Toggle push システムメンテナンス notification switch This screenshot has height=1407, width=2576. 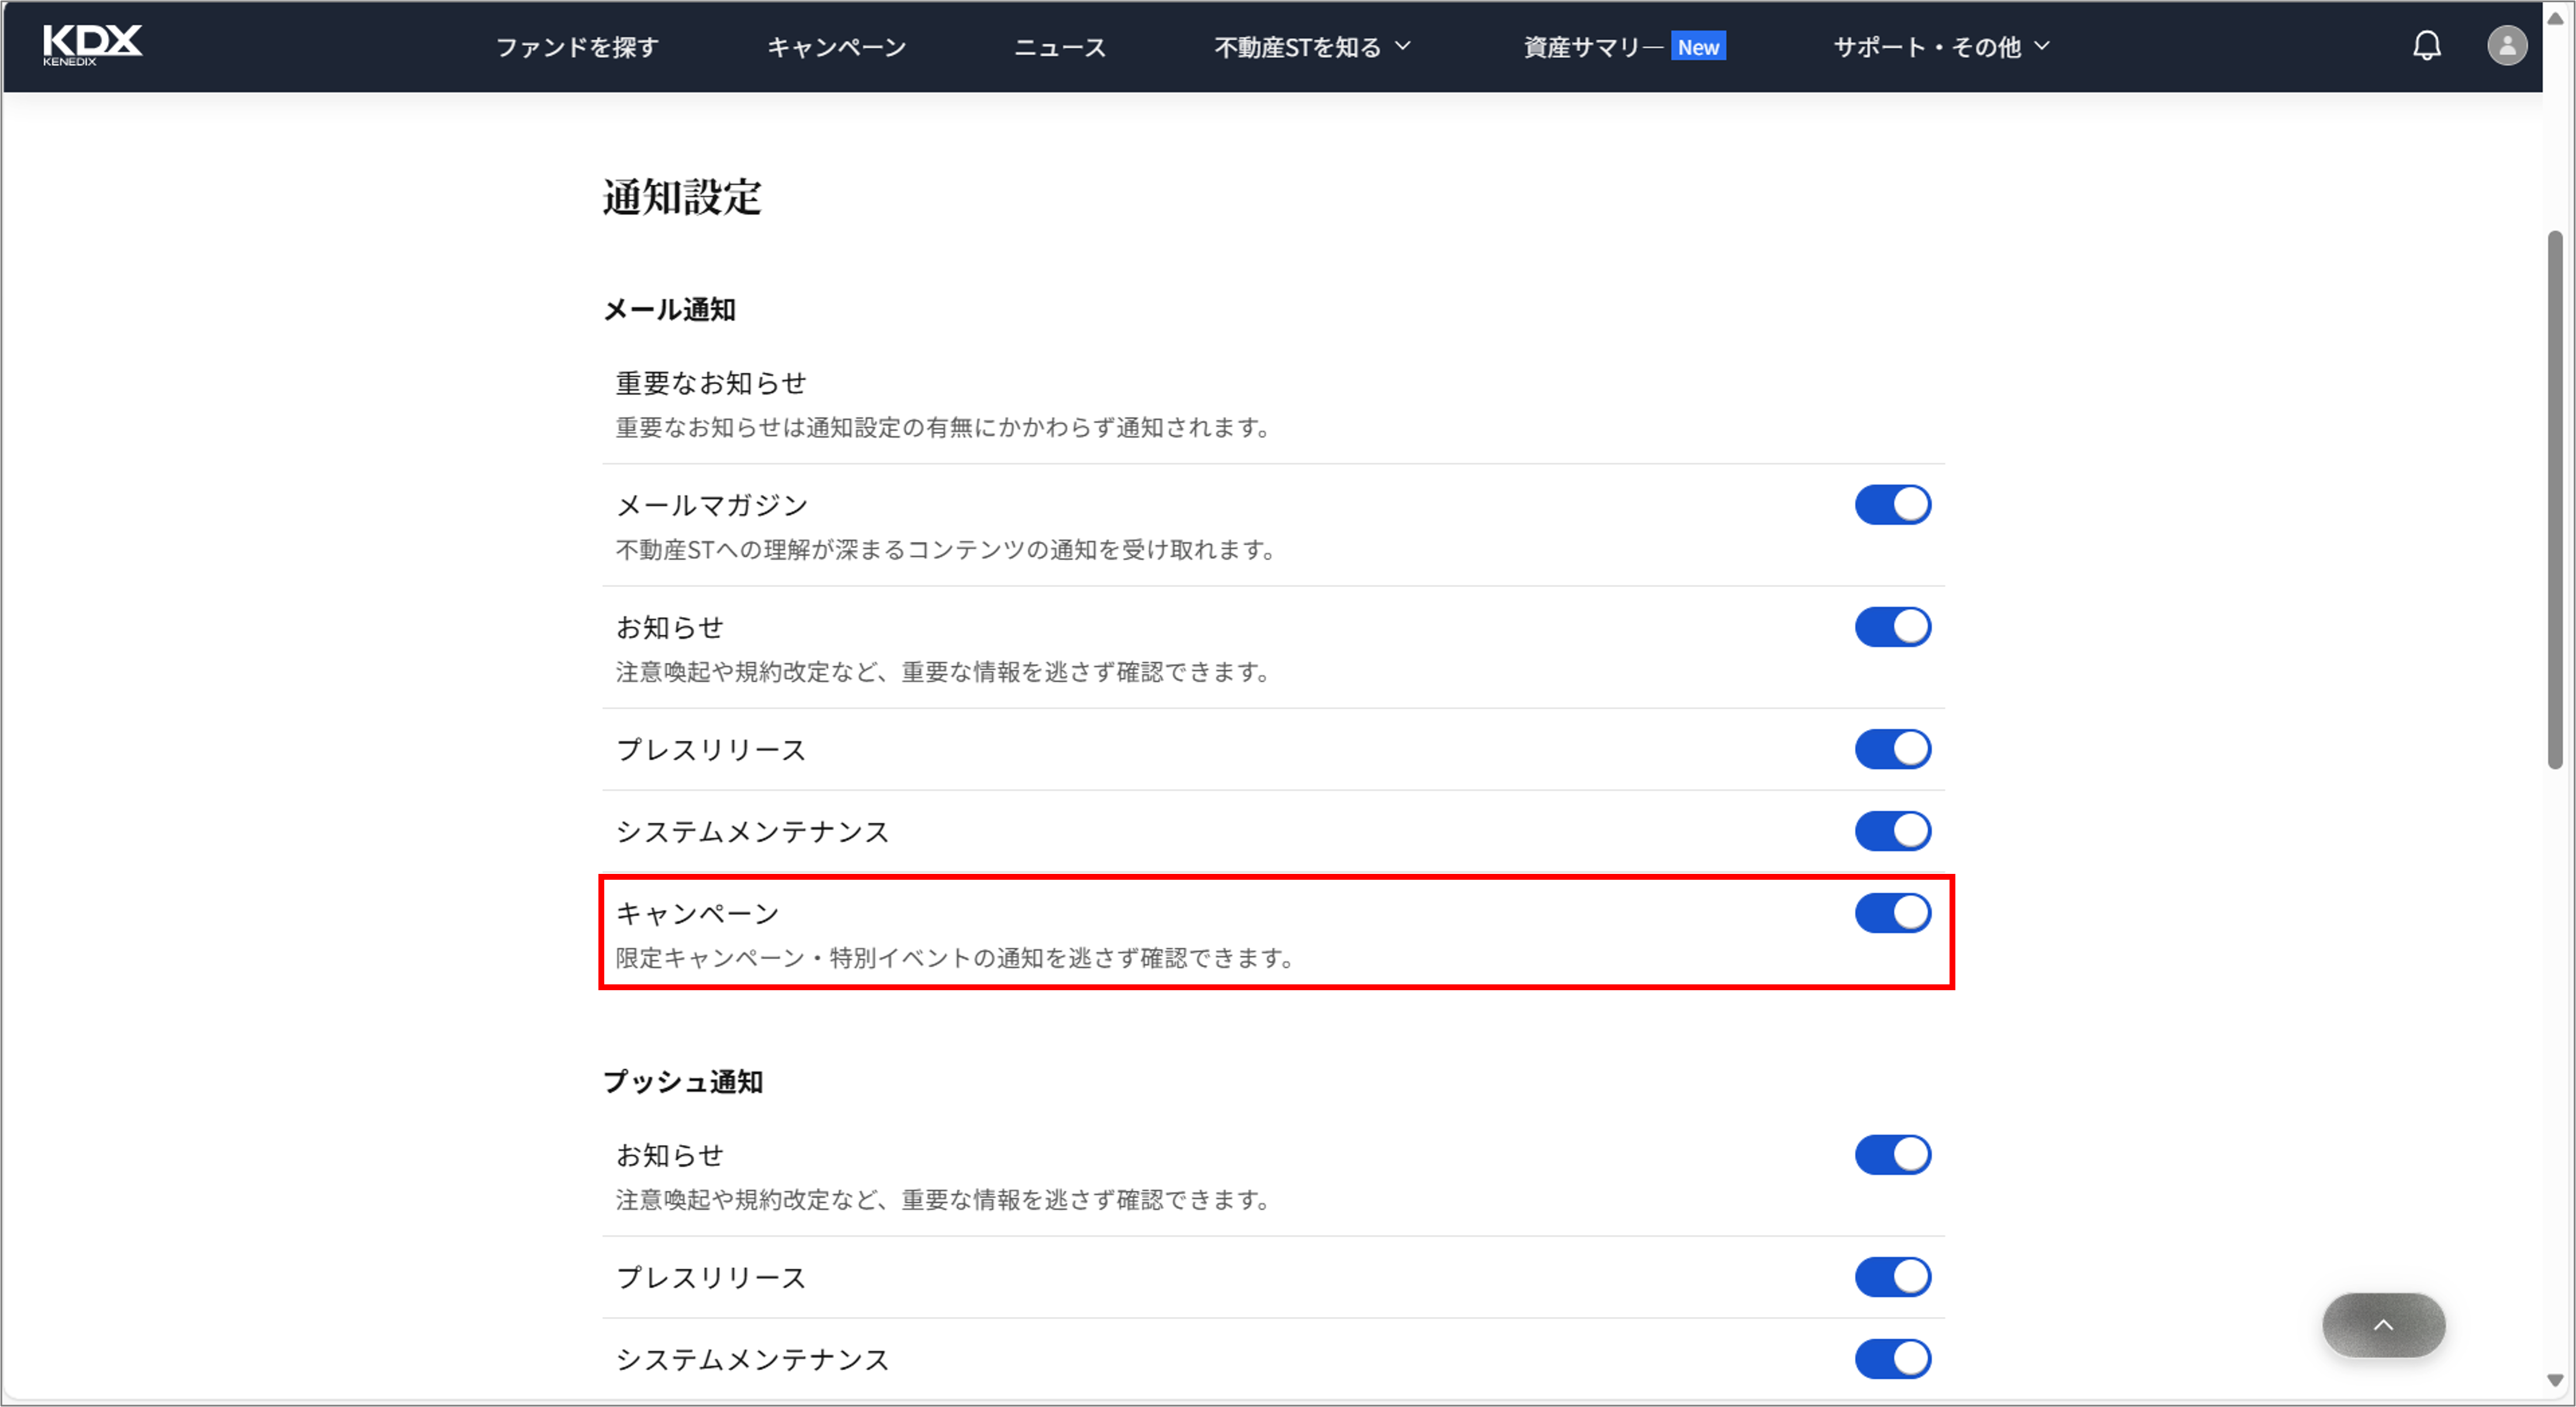point(1892,1359)
